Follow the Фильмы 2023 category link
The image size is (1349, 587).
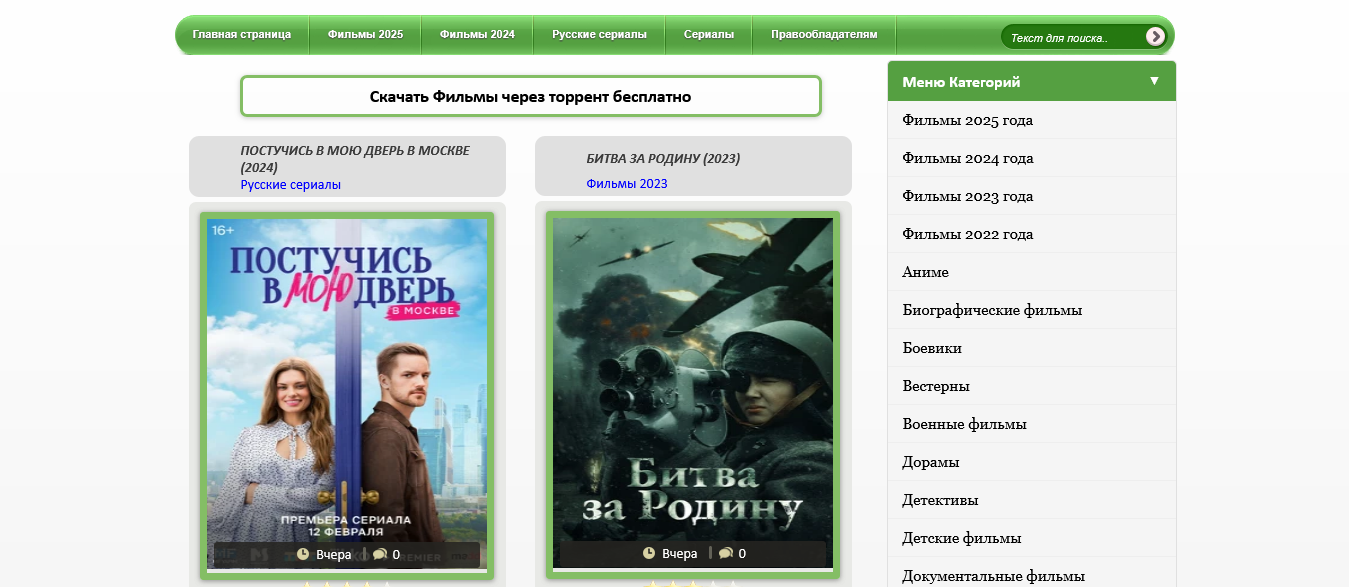[x=627, y=184]
